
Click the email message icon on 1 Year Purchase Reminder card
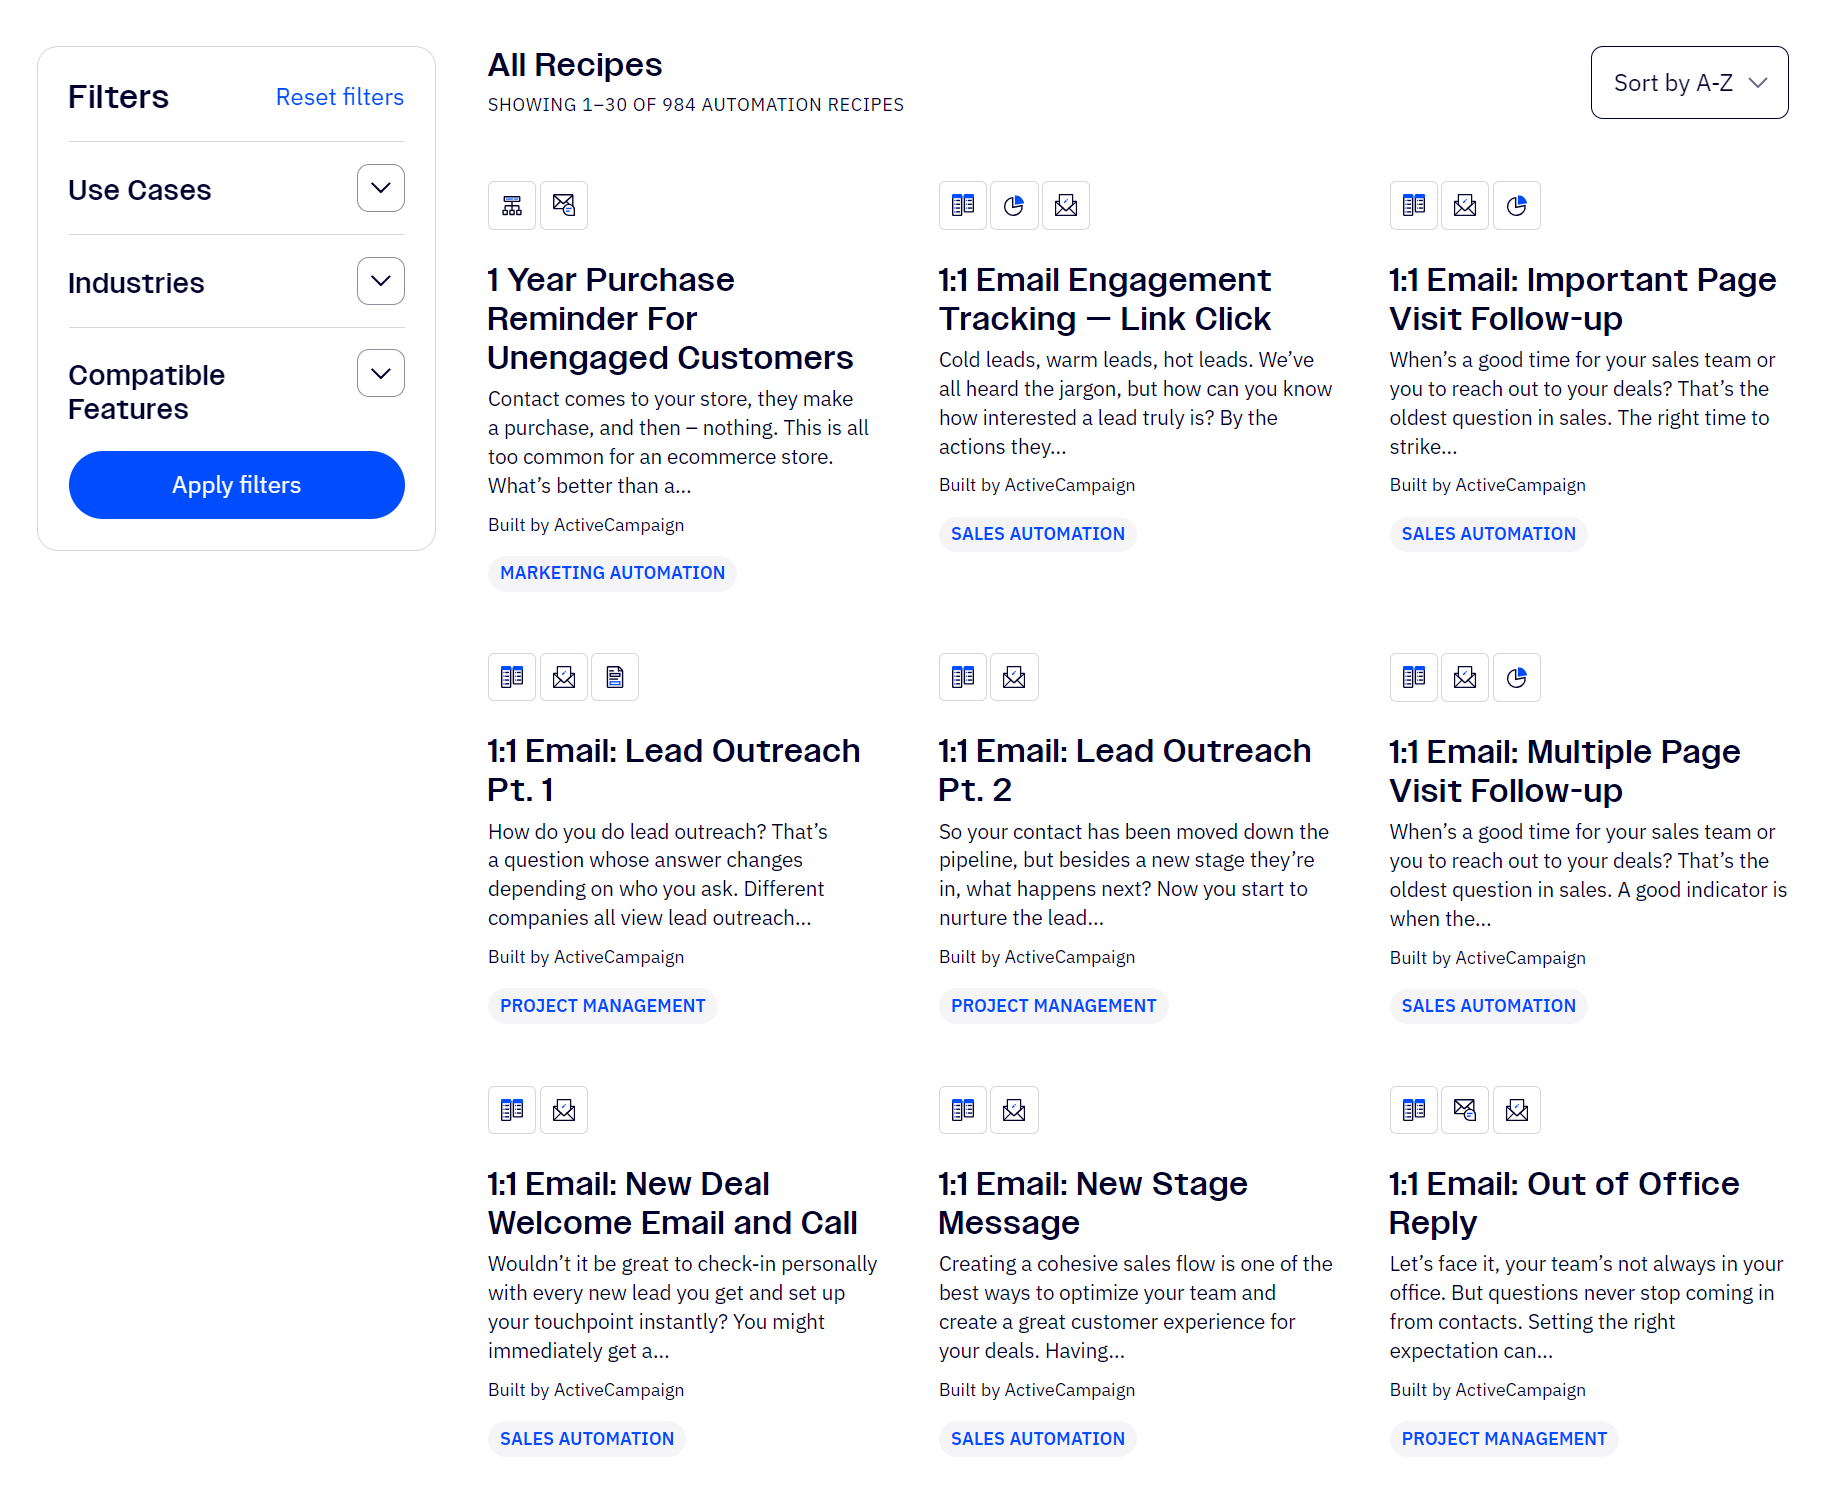[564, 206]
